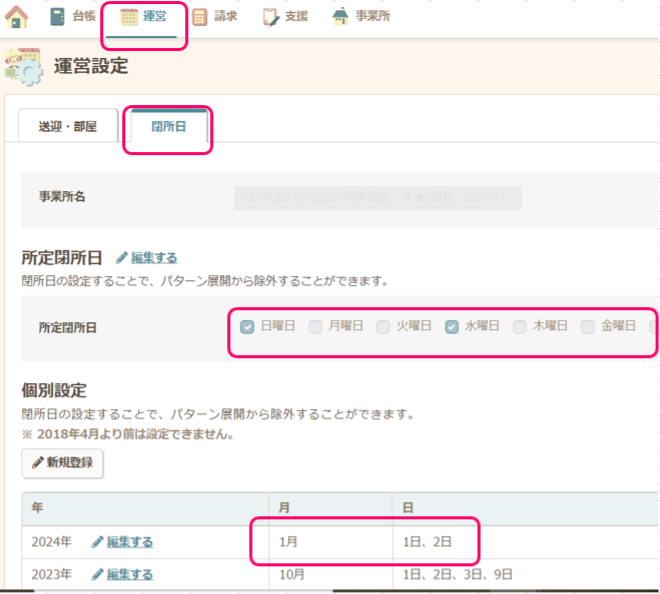Screen dimensions: 660x594
Task: Switch to the 送迎・部屋 tab
Action: click(68, 128)
